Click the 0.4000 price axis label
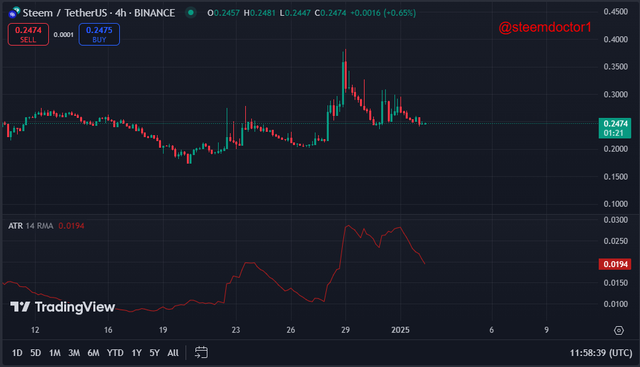Screen dimensions: 640x367 coord(616,39)
